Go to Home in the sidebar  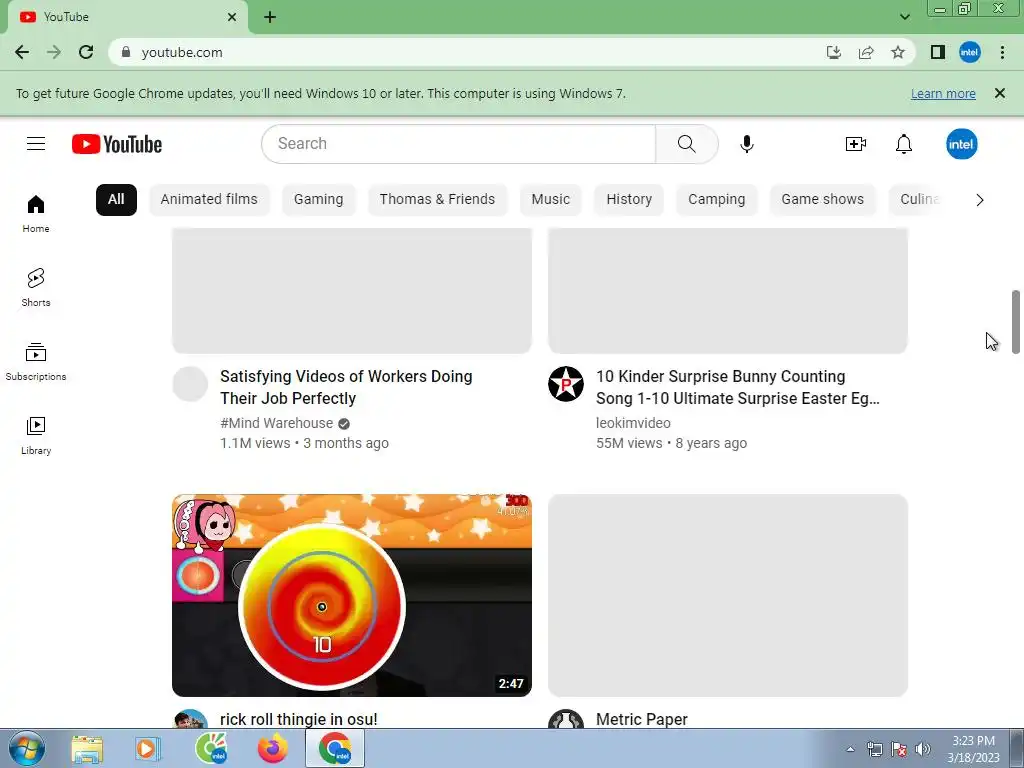(36, 214)
